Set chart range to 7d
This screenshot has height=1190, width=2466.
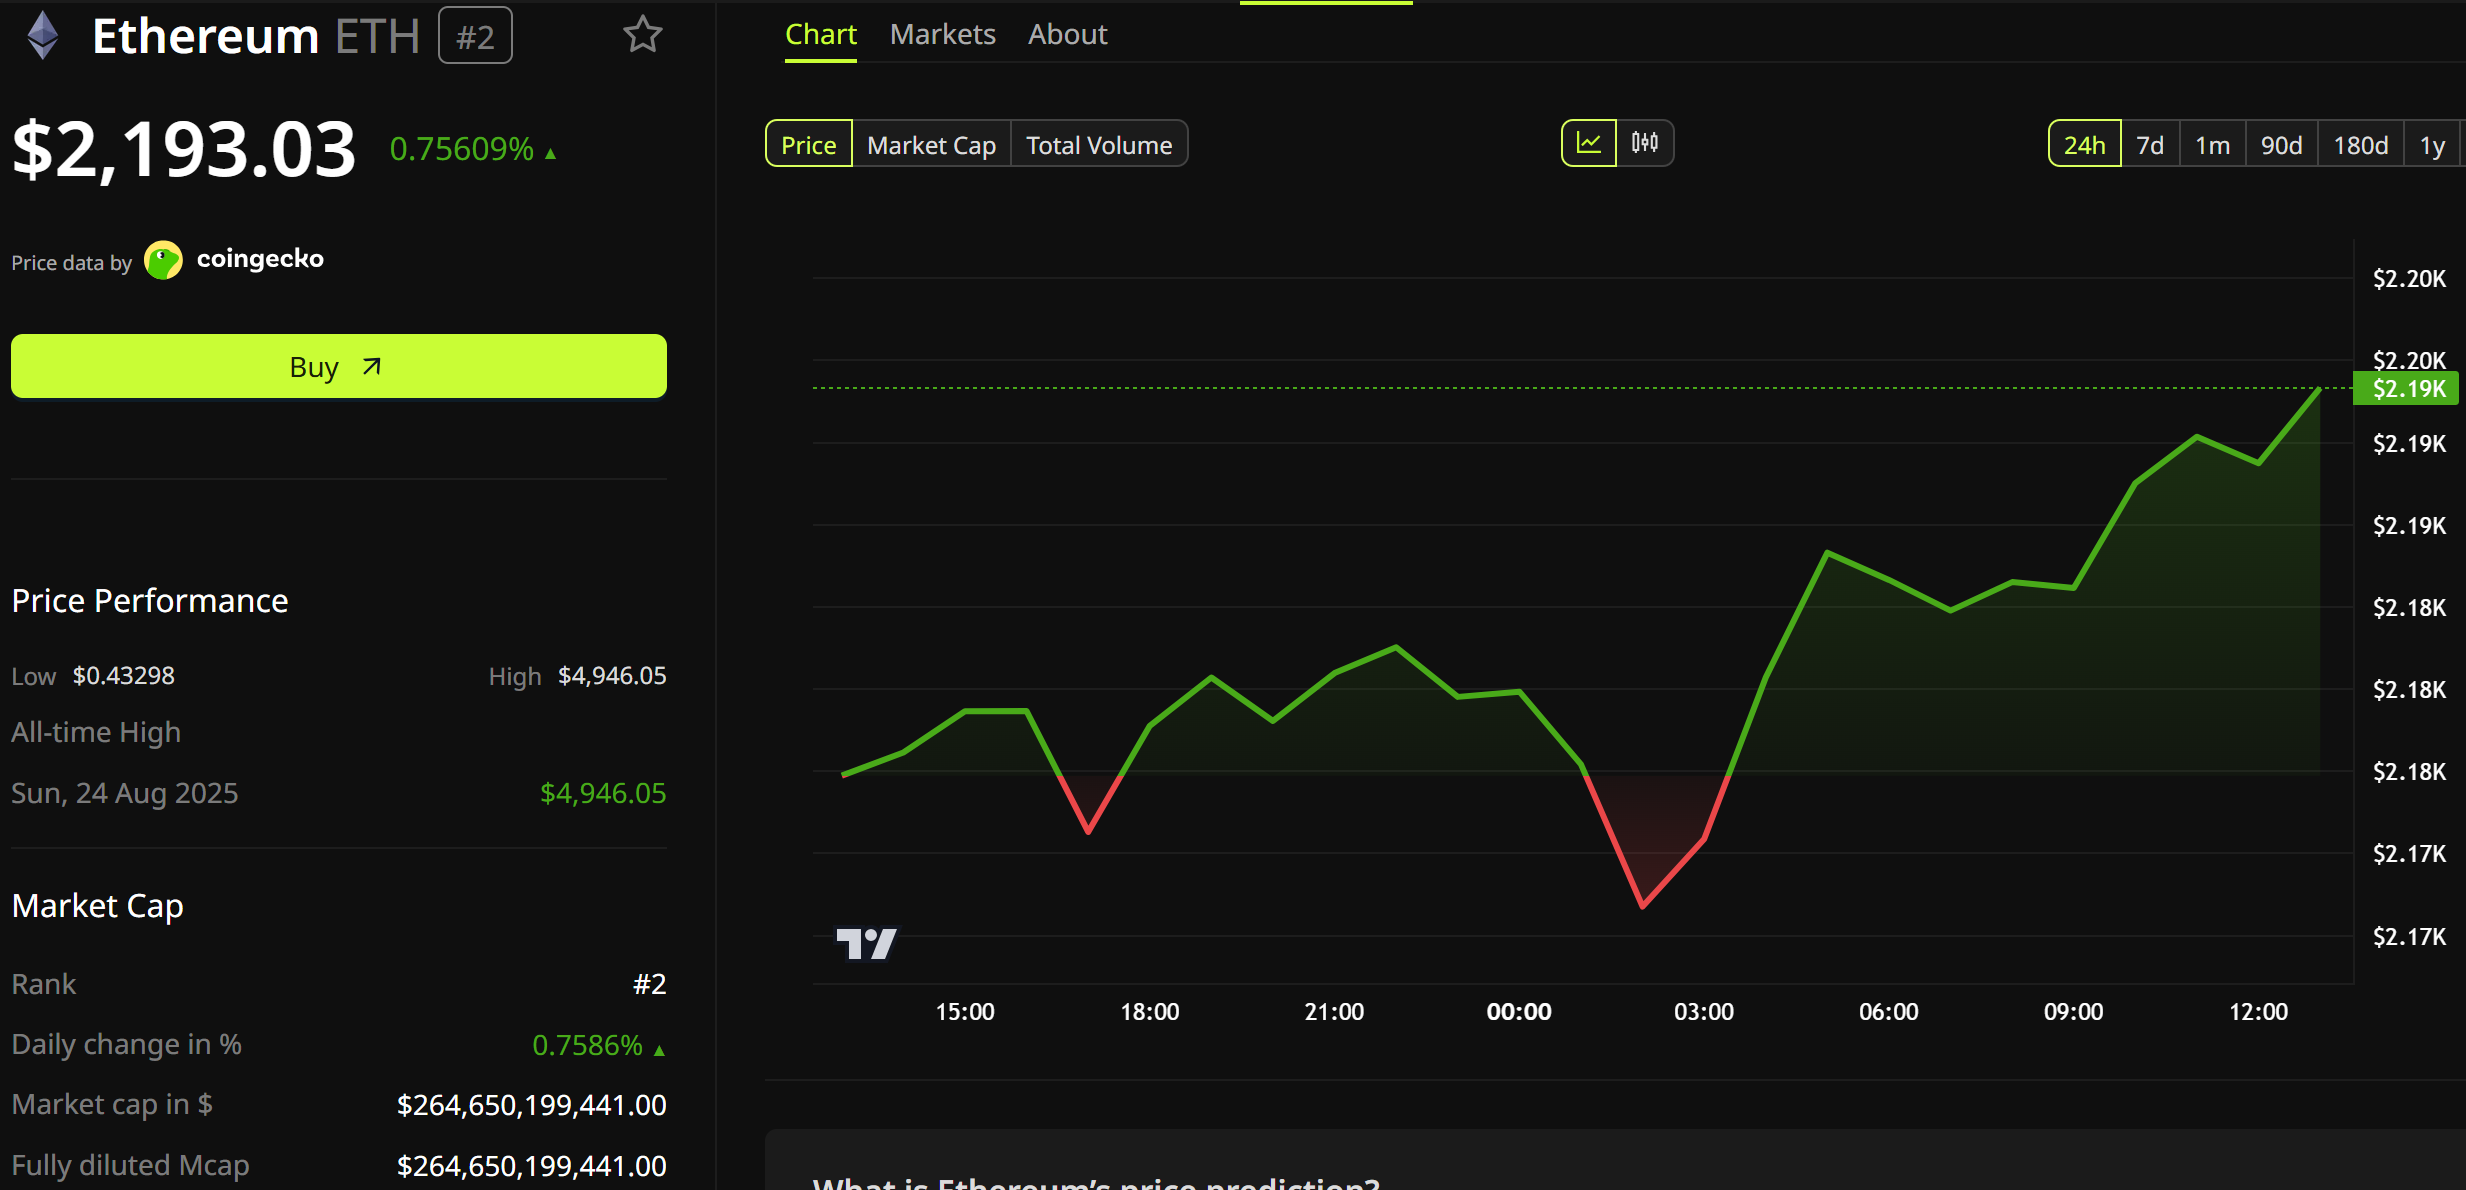pyautogui.click(x=2150, y=144)
